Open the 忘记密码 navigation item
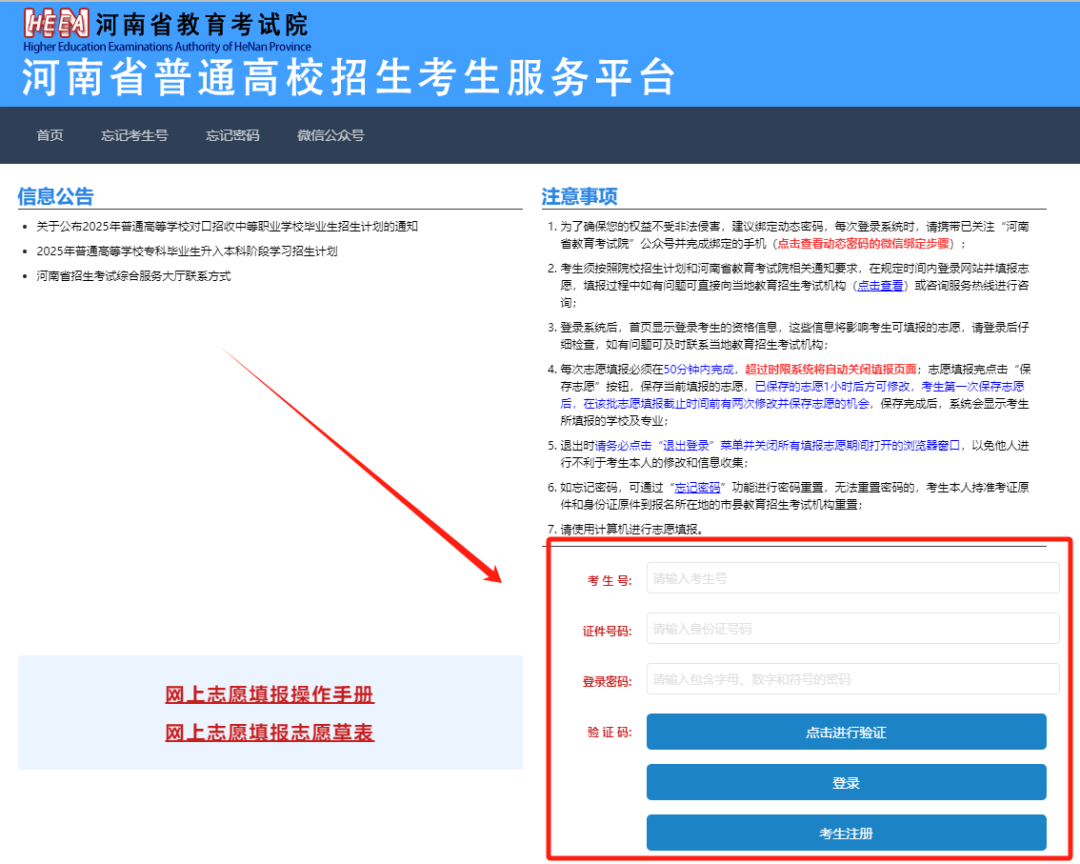 click(x=232, y=135)
